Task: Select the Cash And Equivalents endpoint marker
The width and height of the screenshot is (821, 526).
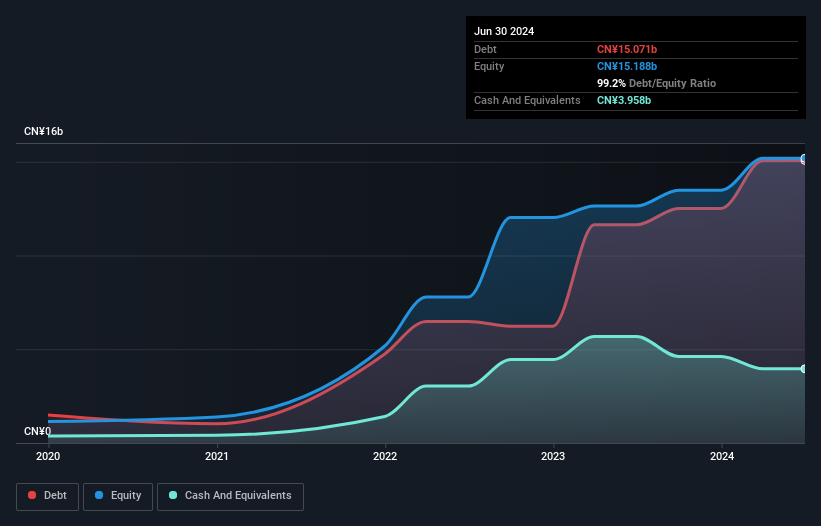Action: coord(804,369)
